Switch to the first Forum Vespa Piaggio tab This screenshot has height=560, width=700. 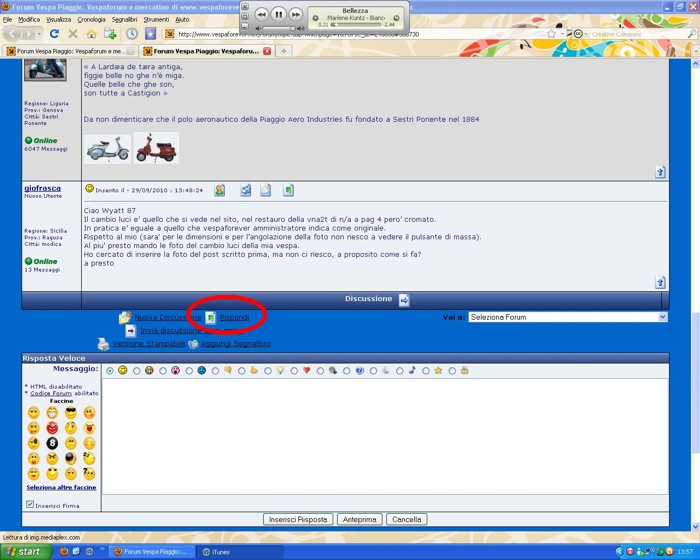tap(70, 51)
